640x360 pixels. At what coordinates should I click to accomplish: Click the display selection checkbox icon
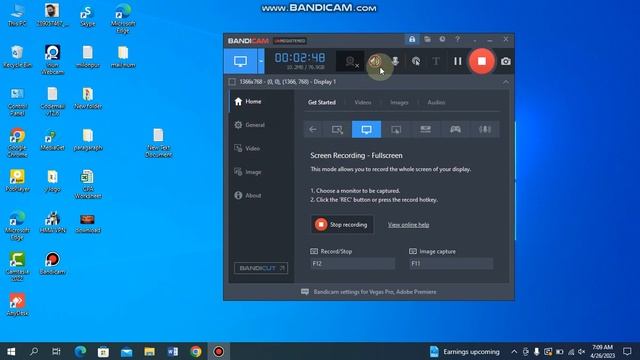click(x=232, y=82)
